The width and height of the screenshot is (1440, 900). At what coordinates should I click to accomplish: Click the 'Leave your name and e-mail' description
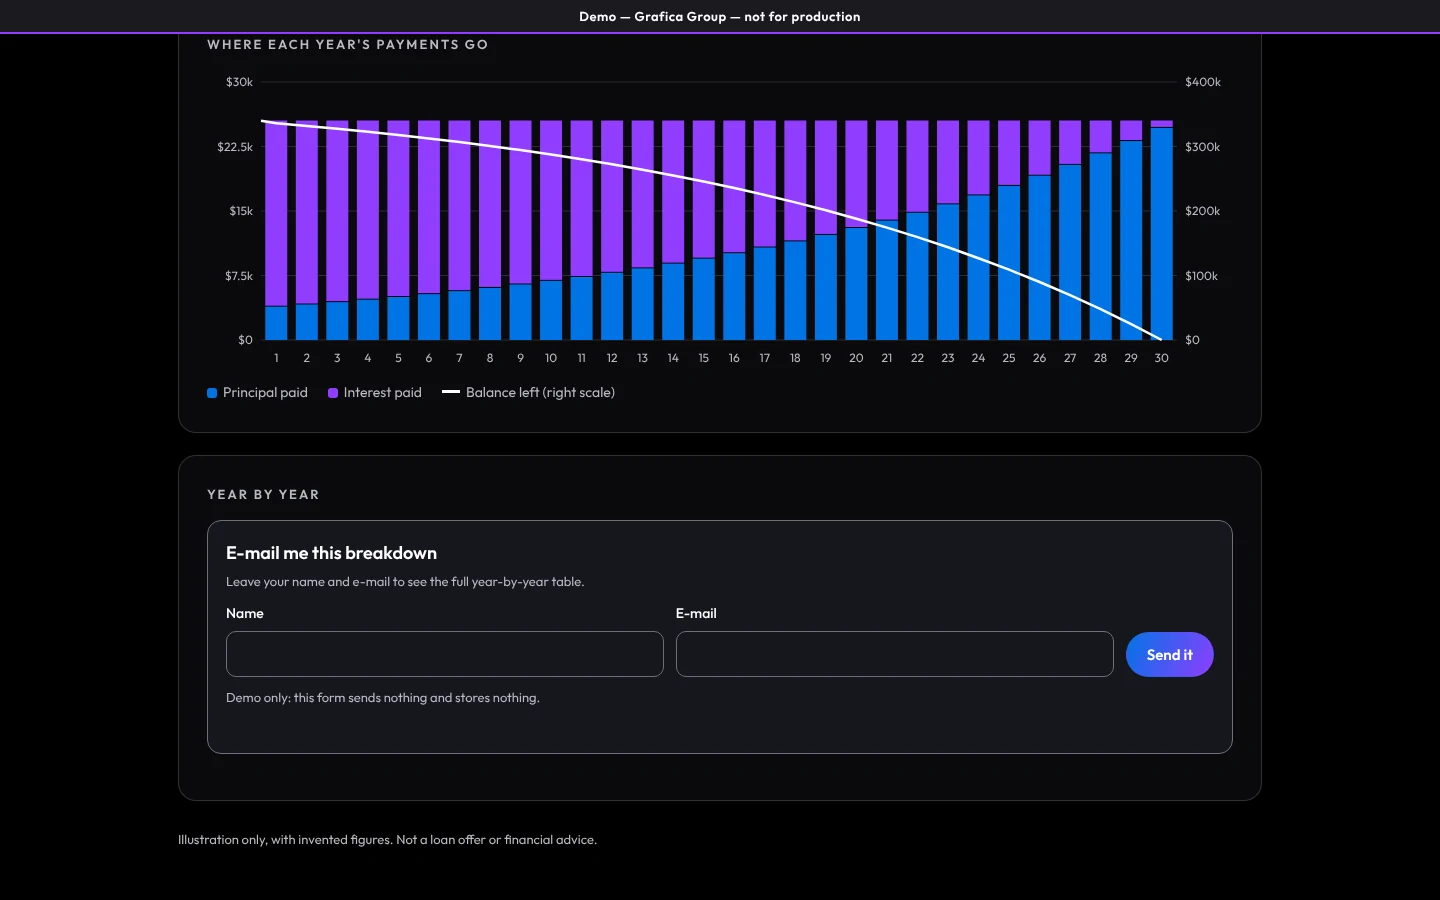click(405, 582)
